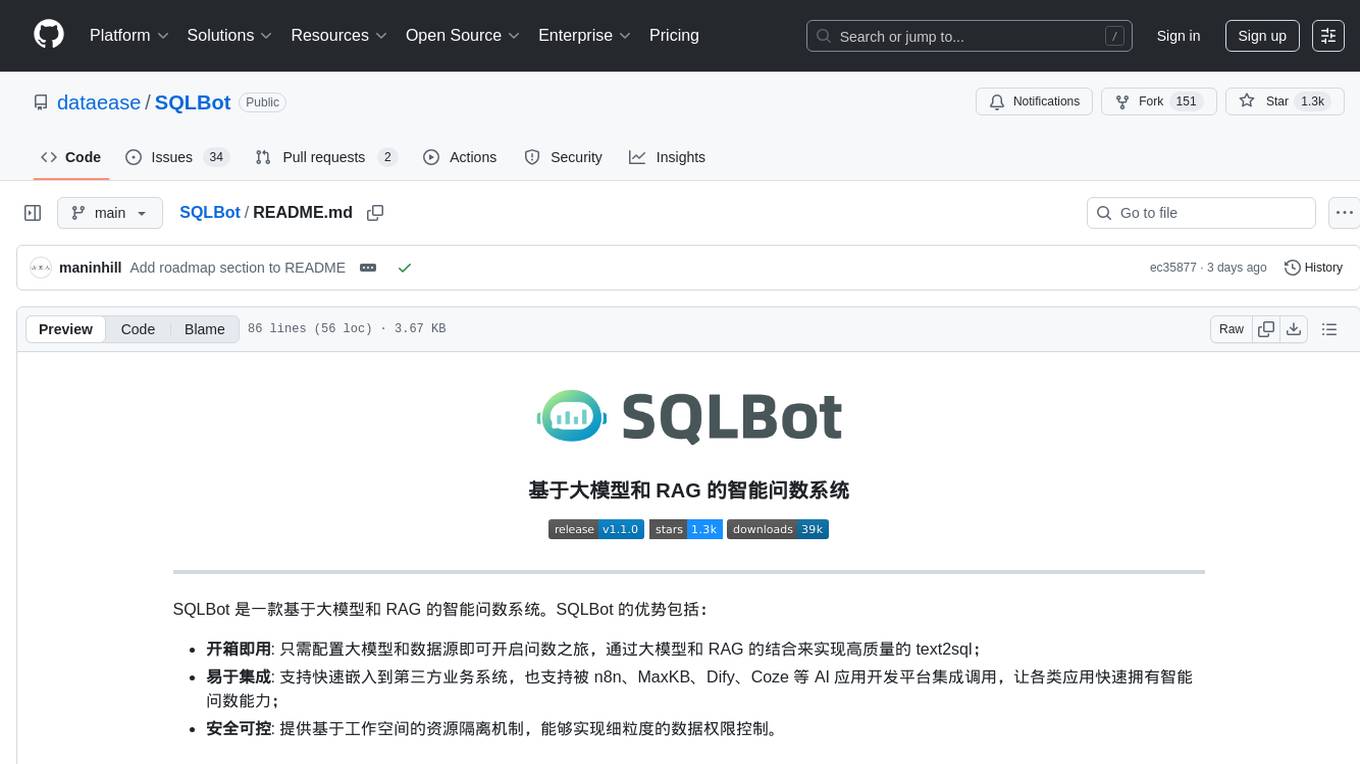This screenshot has height=764, width=1360.
Task: Focus the Go to file field
Action: tap(1201, 213)
